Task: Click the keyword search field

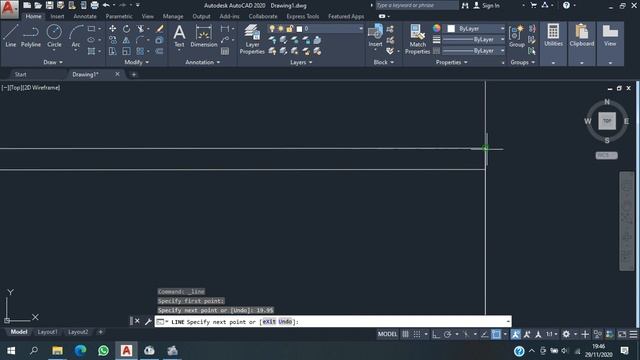Action: tap(416, 5)
